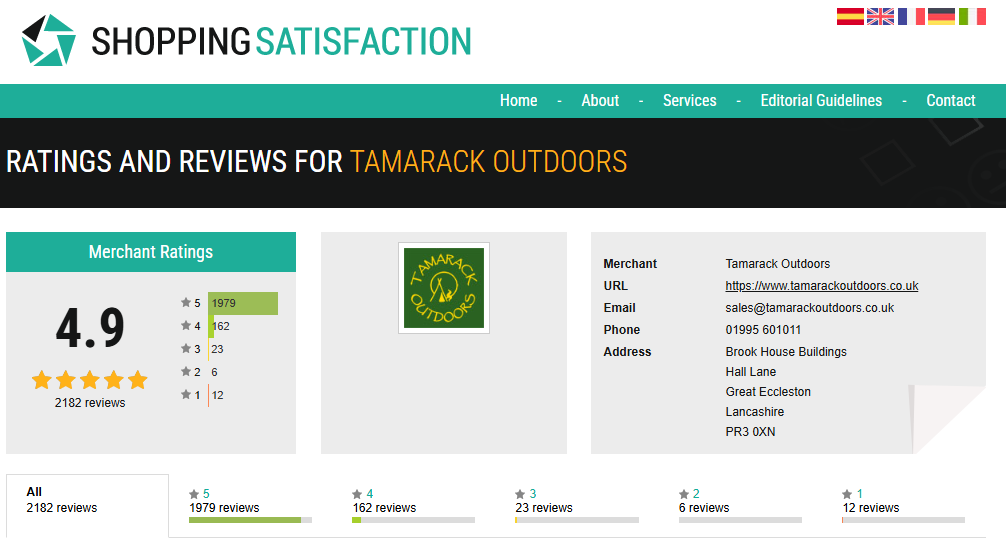This screenshot has width=1006, height=553.
Task: Filter to 3-star 23 reviews
Action: point(576,502)
